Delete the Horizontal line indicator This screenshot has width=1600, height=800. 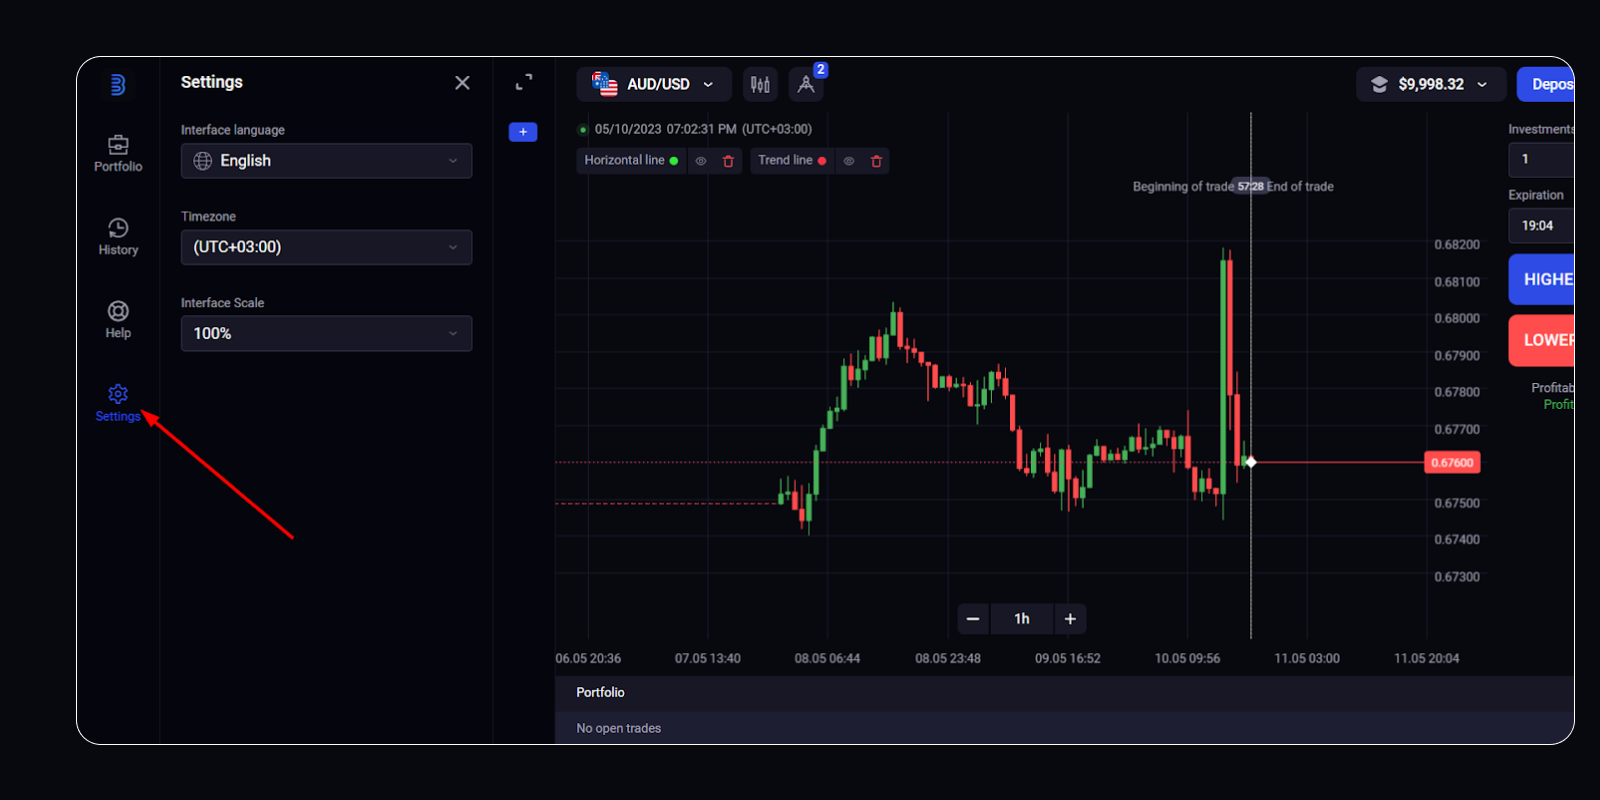point(728,161)
